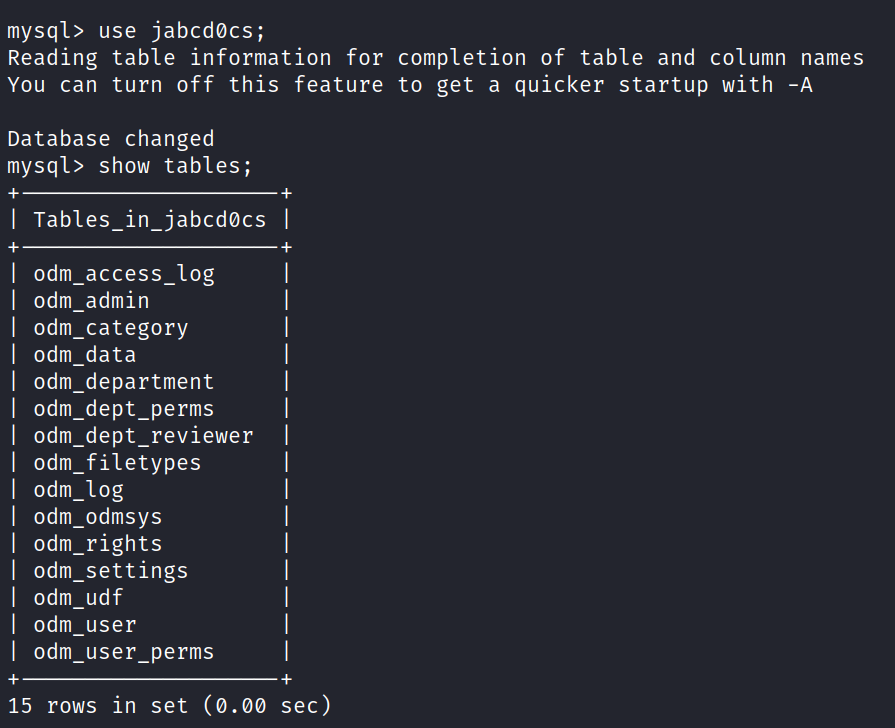The width and height of the screenshot is (895, 728).
Task: Click the odm_dept_perms entry
Action: pyautogui.click(x=124, y=409)
